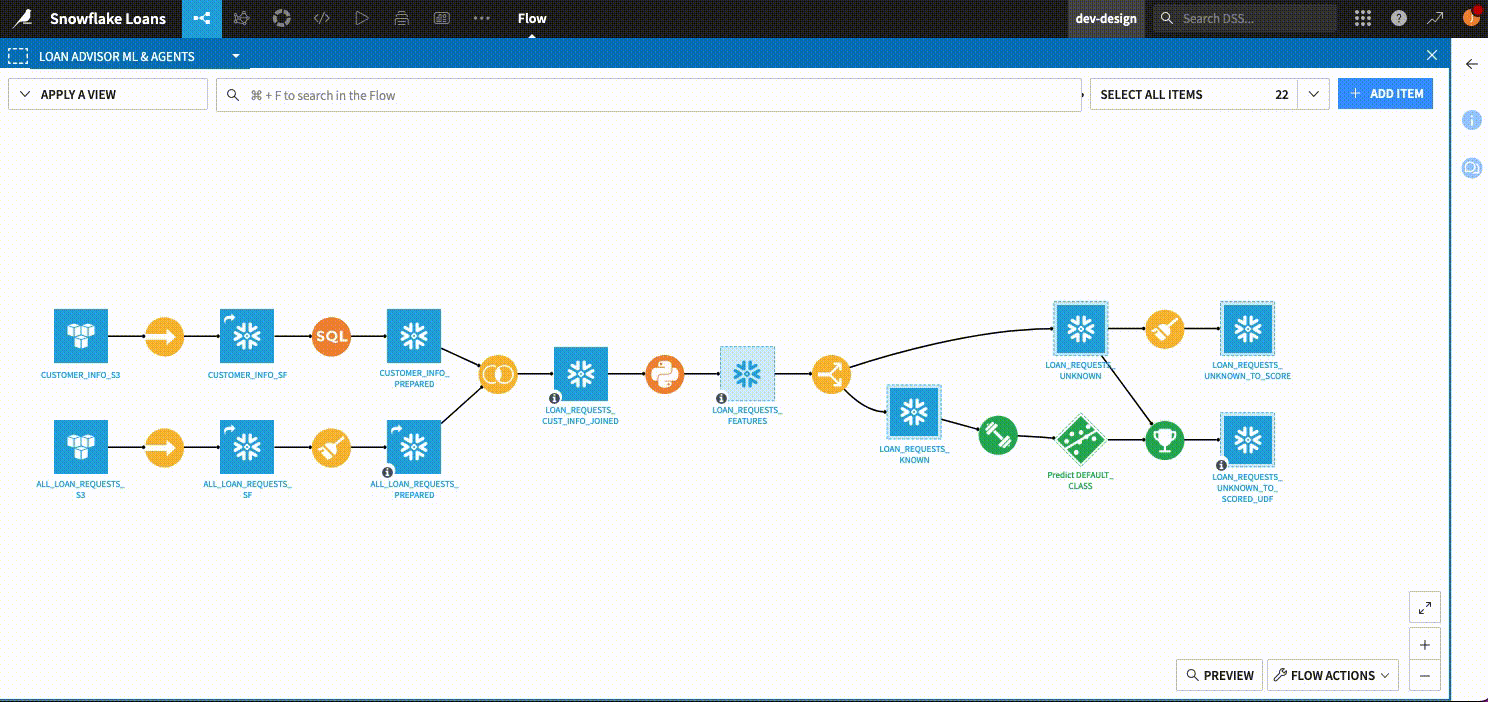Open the help question mark icon
The height and width of the screenshot is (702, 1488).
1399,18
